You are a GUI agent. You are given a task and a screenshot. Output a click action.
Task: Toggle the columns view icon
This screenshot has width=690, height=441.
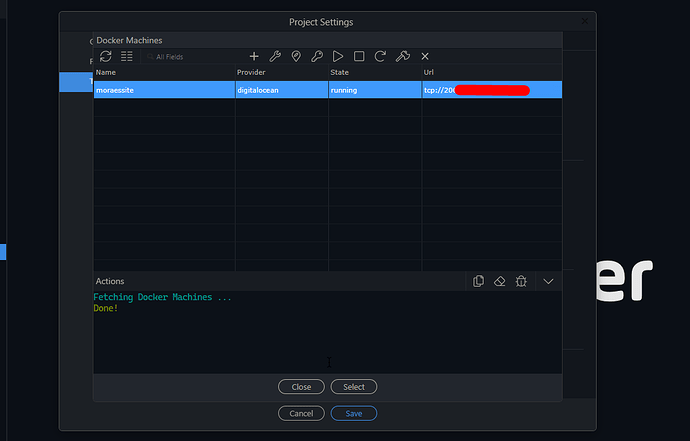[x=127, y=56]
